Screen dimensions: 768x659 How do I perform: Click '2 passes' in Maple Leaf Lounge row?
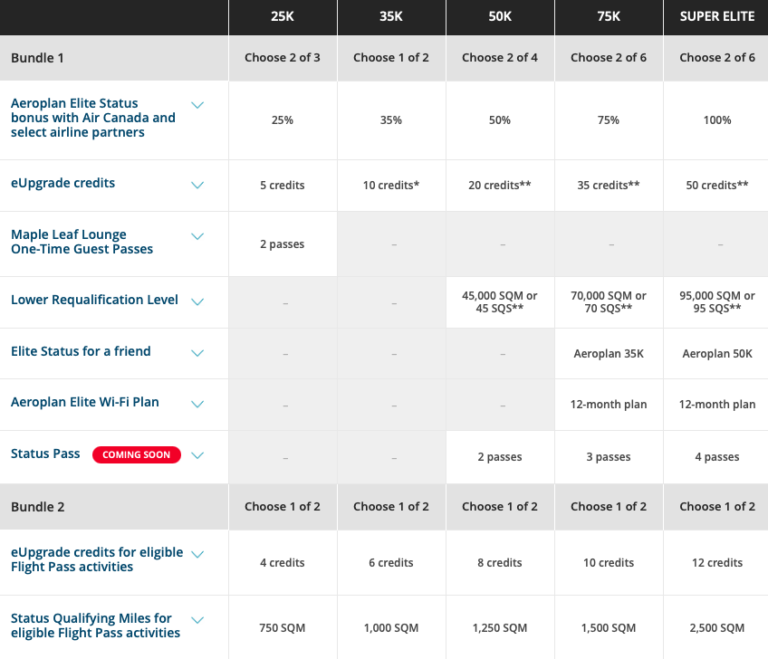[x=283, y=244]
